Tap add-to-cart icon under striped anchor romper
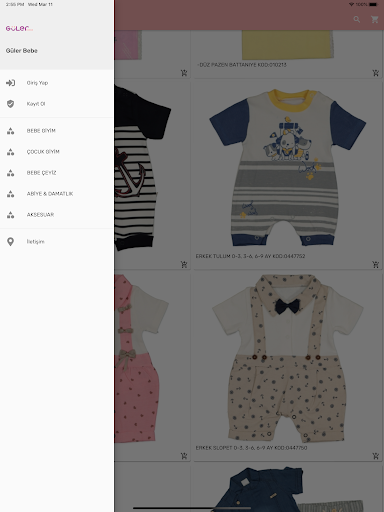384x512 pixels. point(184,264)
